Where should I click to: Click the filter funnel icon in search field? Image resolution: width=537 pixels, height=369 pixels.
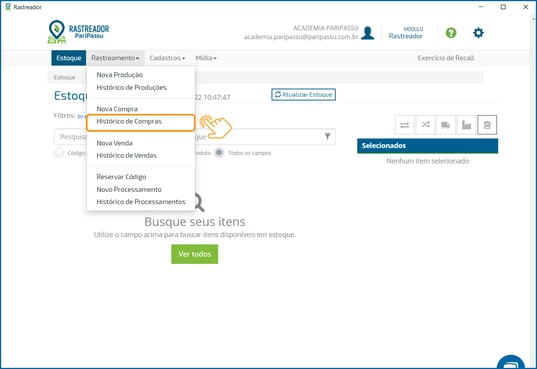(x=327, y=136)
